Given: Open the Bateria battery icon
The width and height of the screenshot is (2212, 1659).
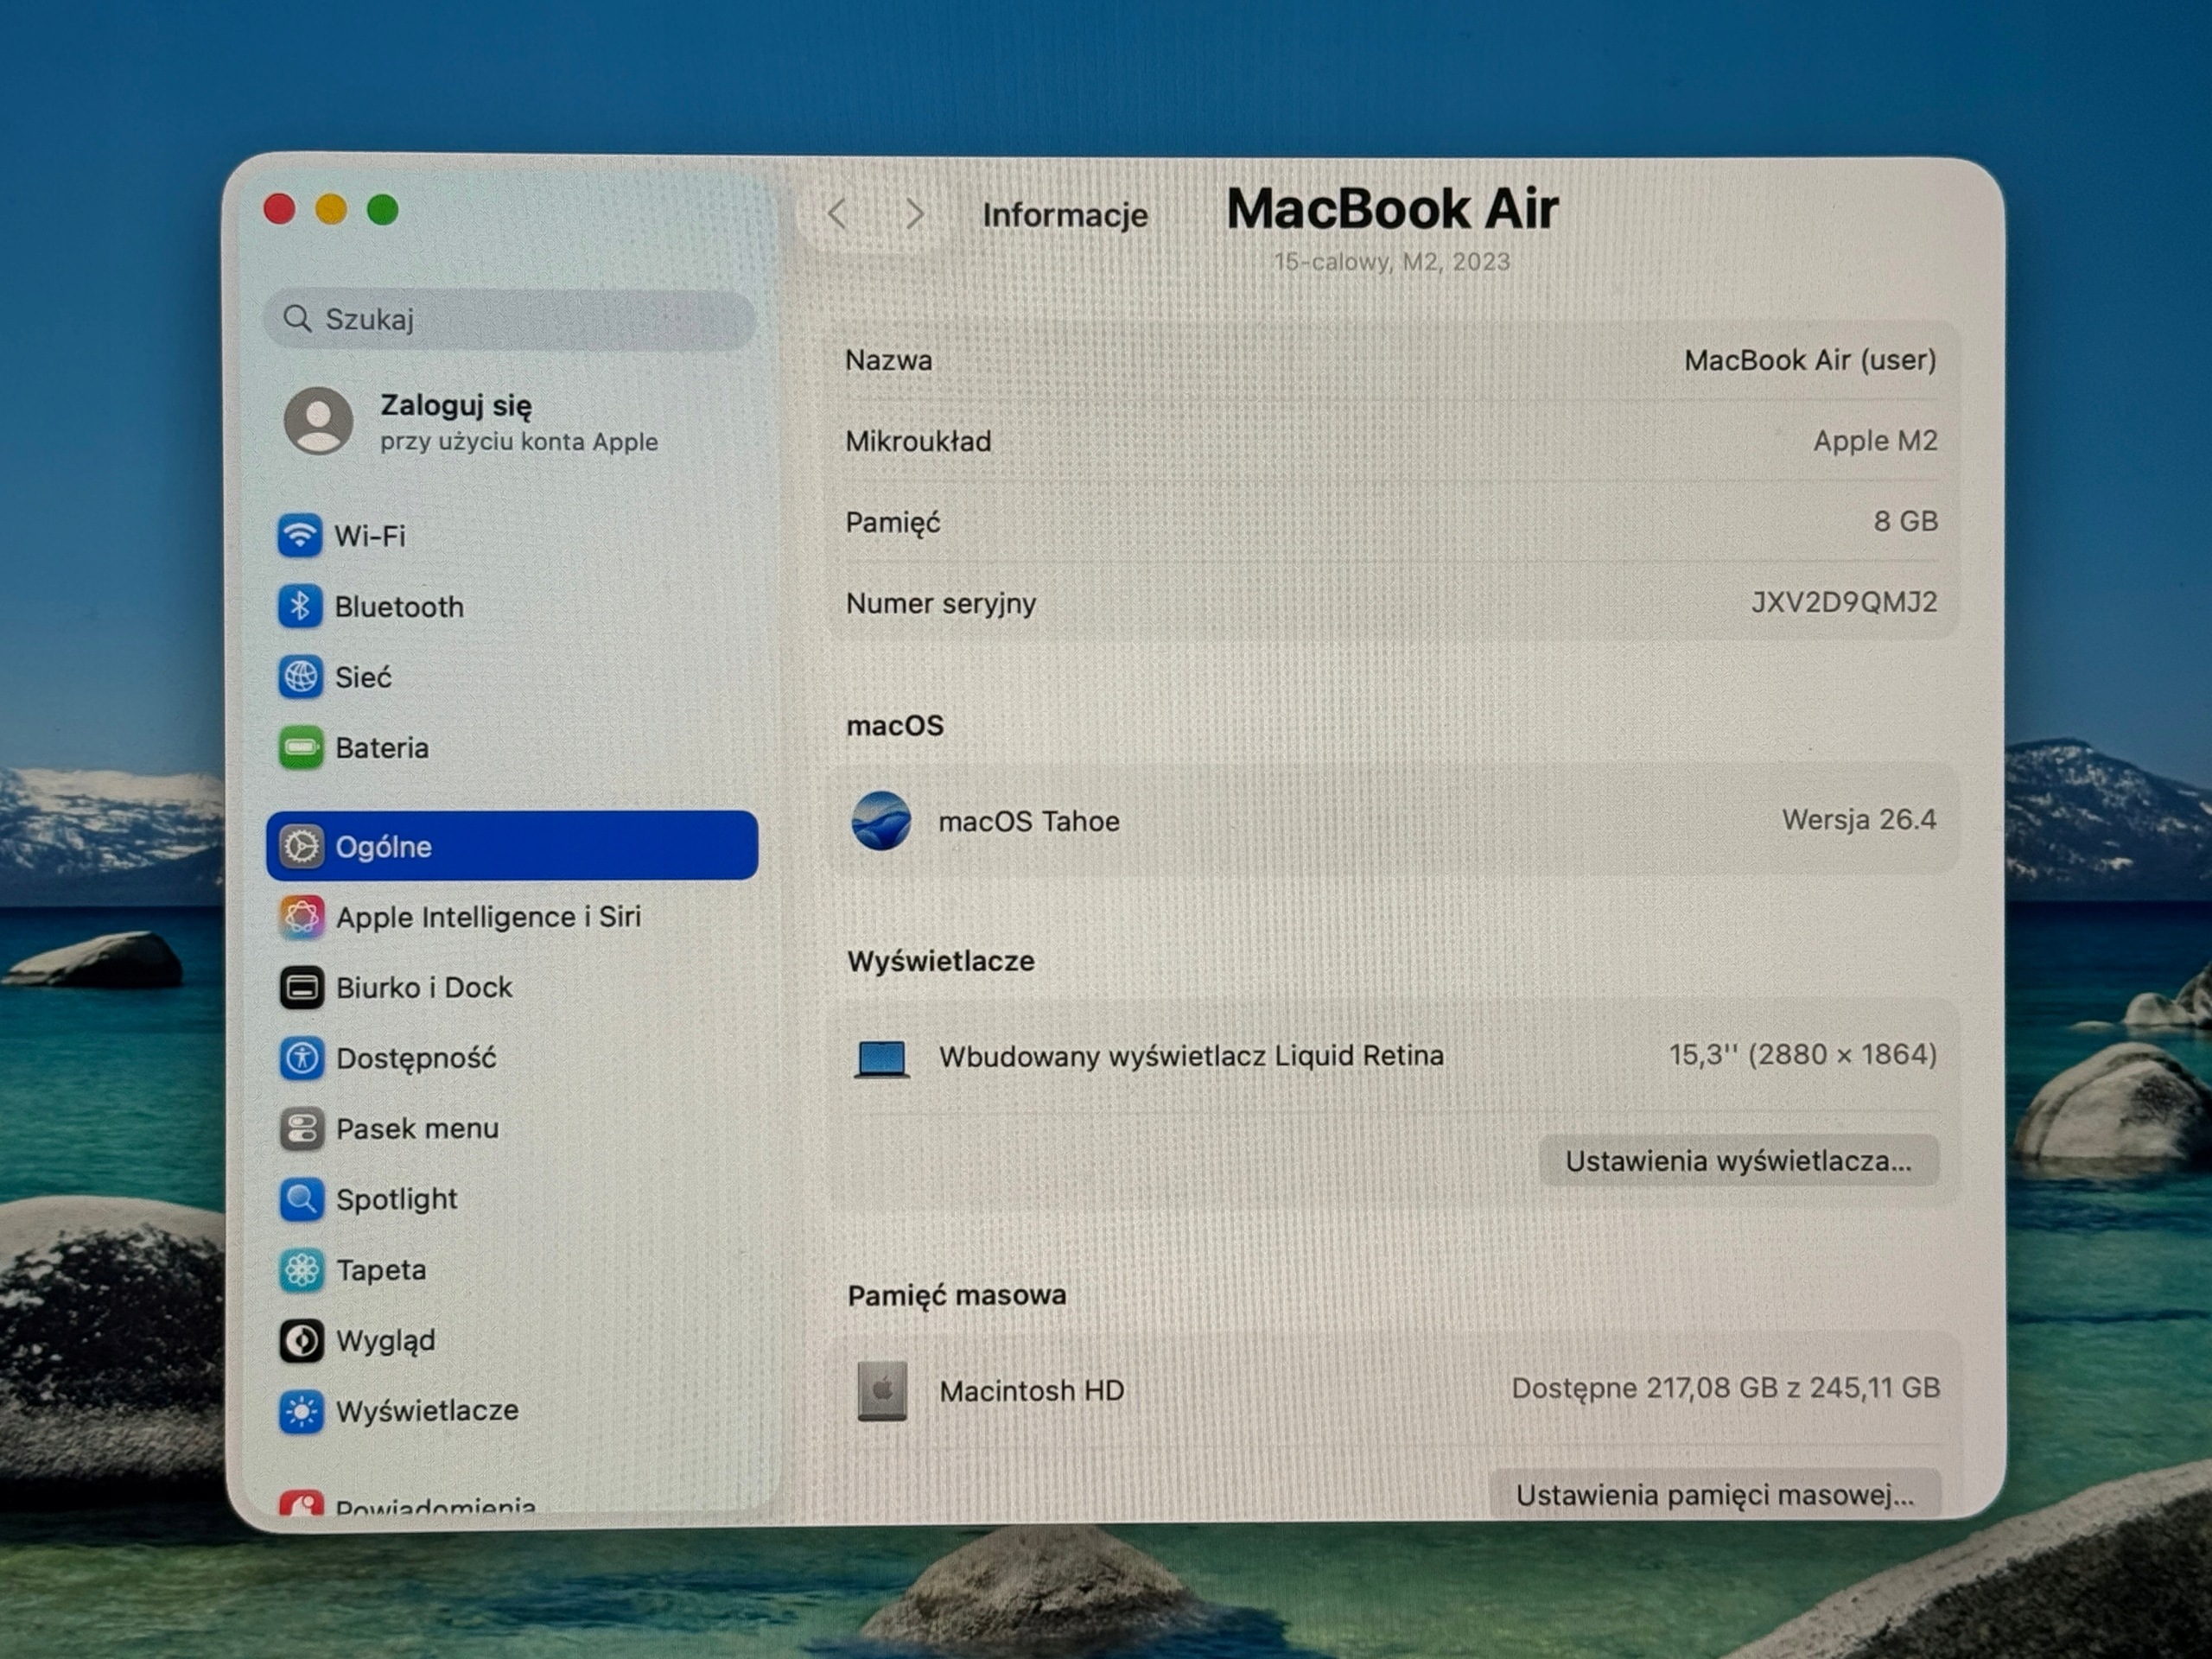Looking at the screenshot, I should (300, 748).
